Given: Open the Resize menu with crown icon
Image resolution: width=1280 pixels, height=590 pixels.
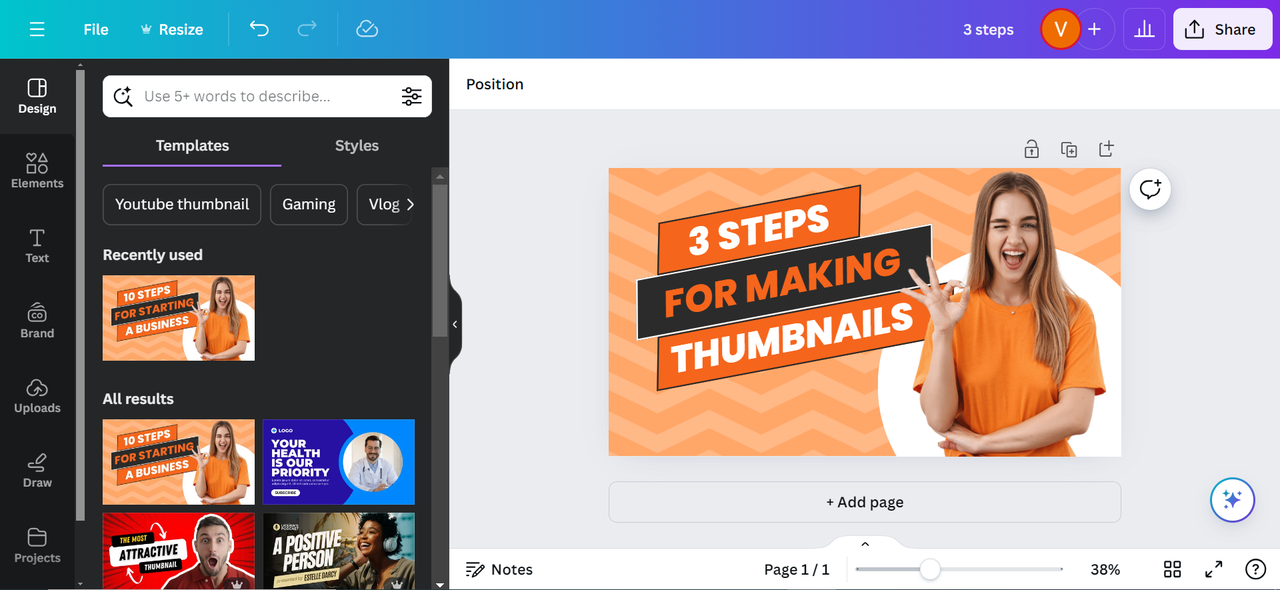Looking at the screenshot, I should point(171,29).
